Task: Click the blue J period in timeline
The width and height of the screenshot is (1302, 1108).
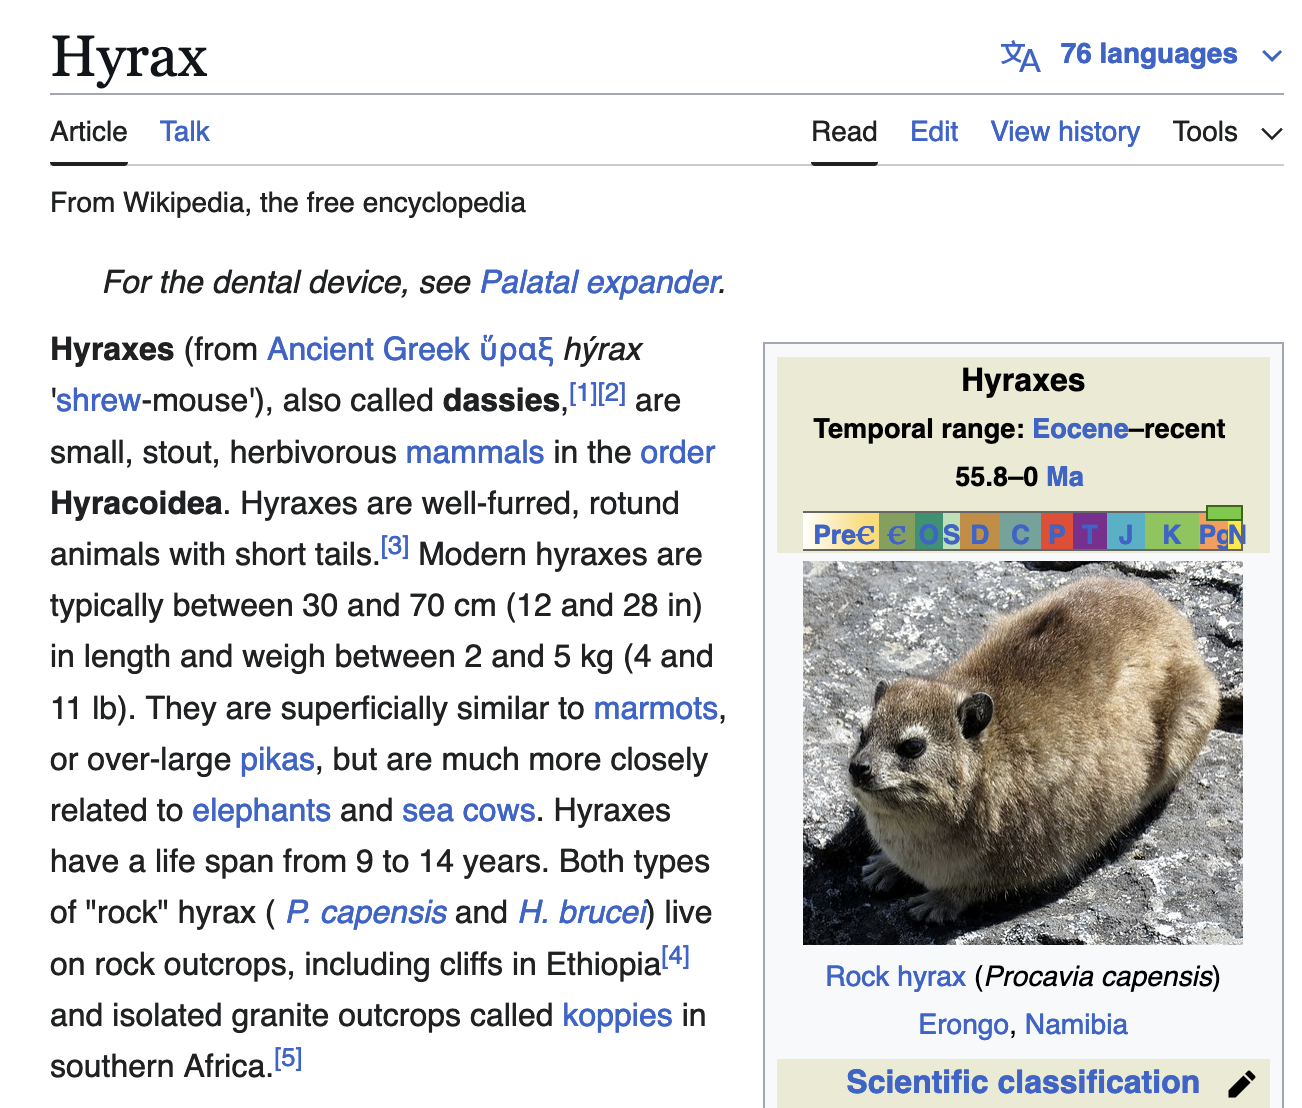Action: (1126, 535)
